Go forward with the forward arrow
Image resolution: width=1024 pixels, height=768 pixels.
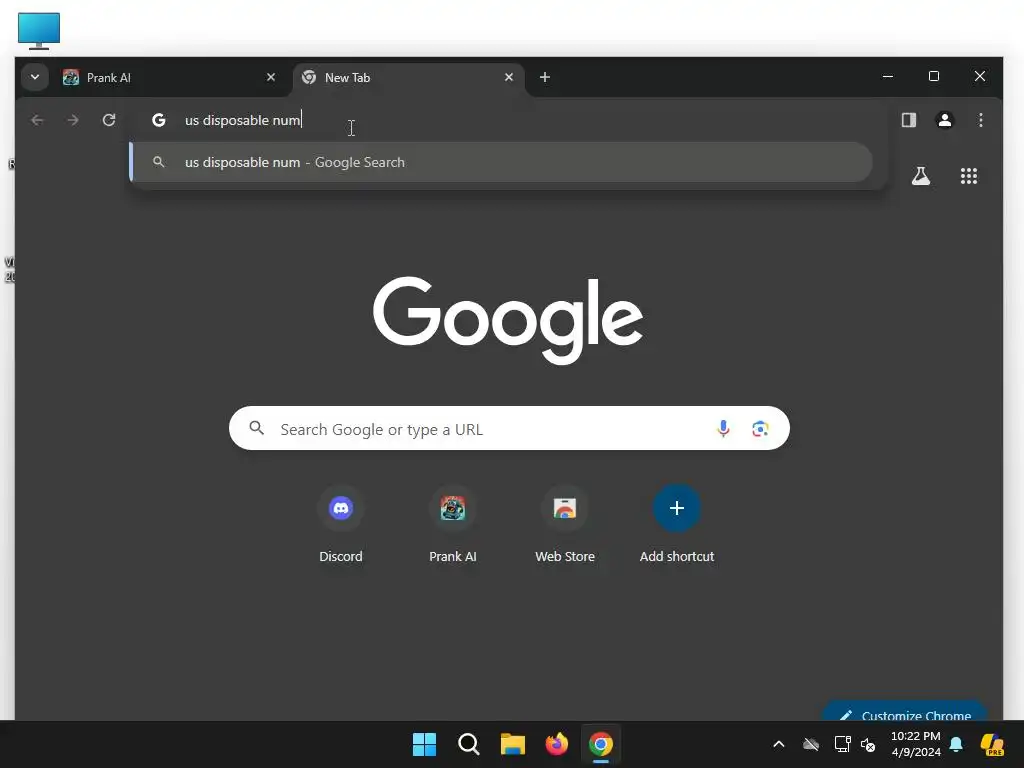(x=73, y=120)
